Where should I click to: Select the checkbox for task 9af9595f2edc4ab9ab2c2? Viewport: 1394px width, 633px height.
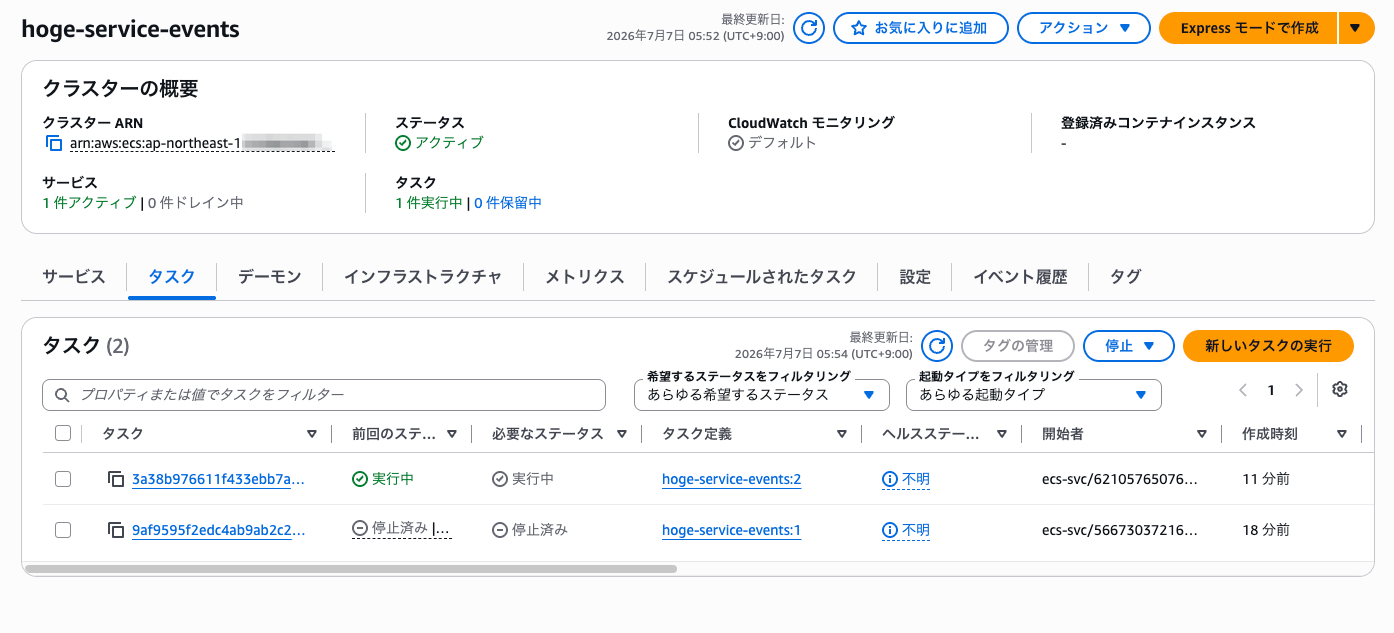click(63, 530)
